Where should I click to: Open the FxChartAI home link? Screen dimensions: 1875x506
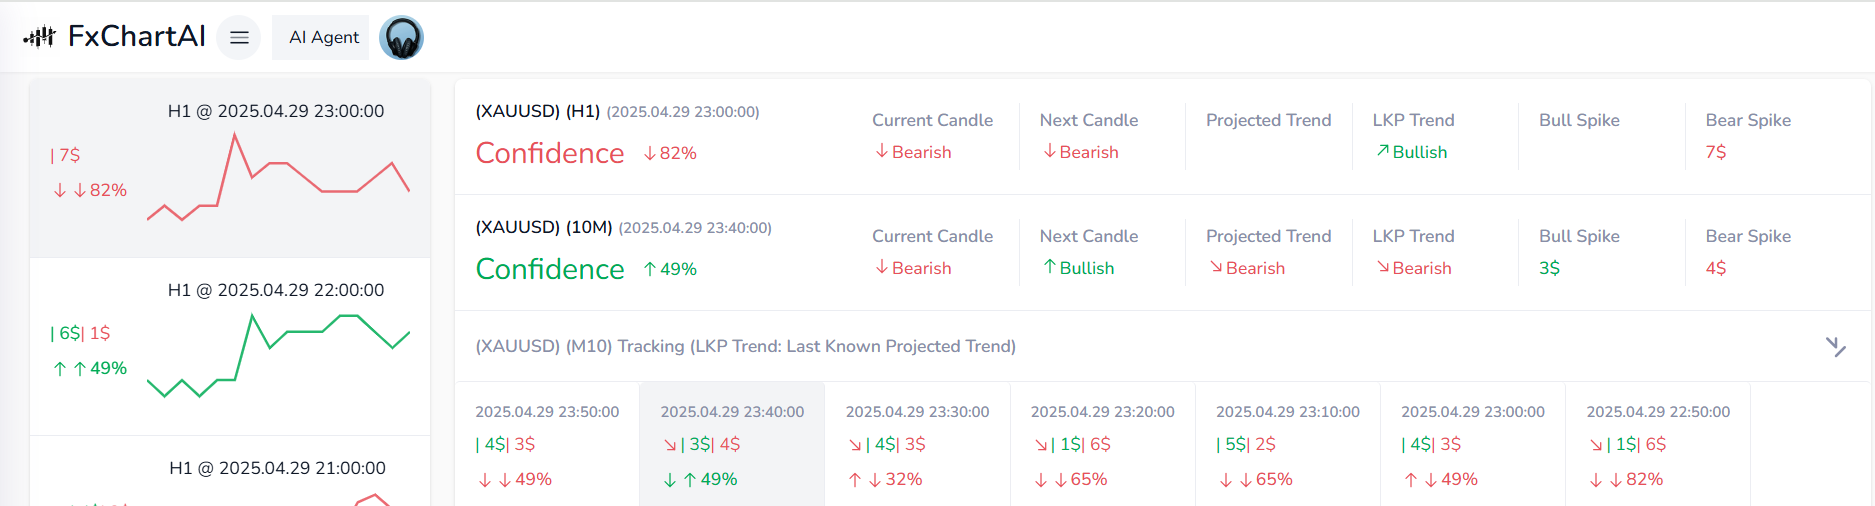pyautogui.click(x=137, y=37)
